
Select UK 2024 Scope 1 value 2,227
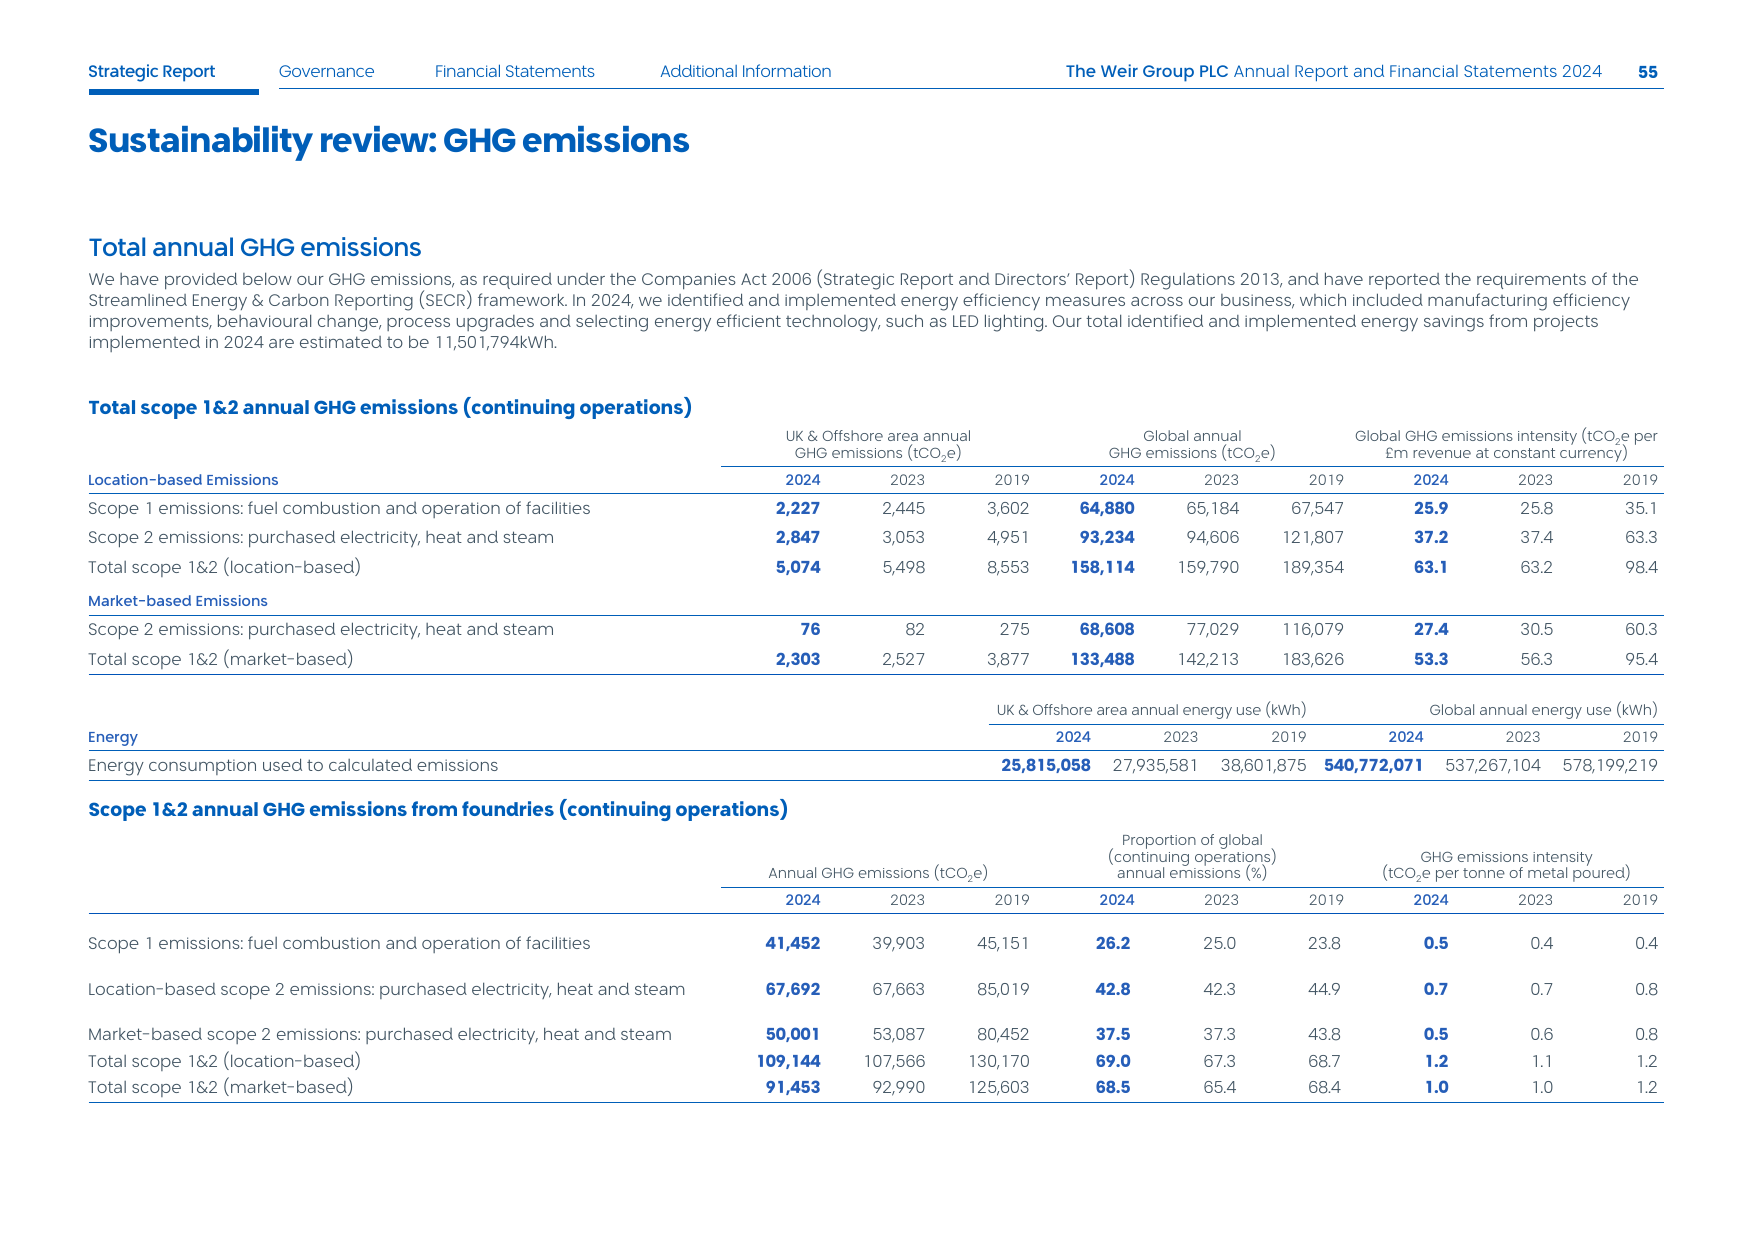pyautogui.click(x=798, y=508)
